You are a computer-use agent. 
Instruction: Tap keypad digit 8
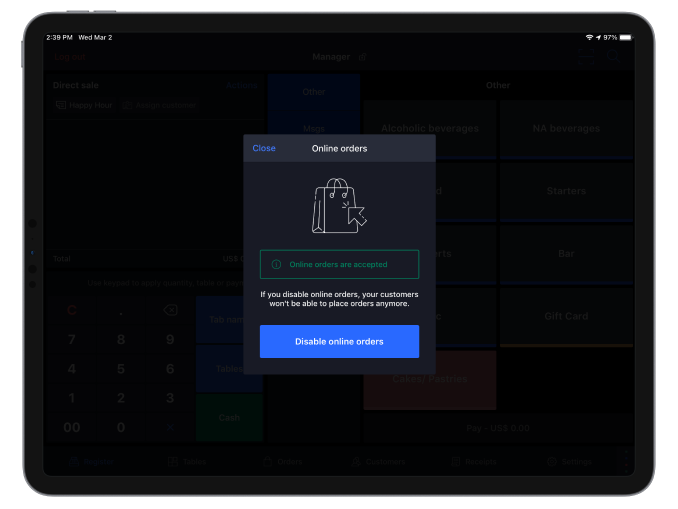(x=121, y=339)
